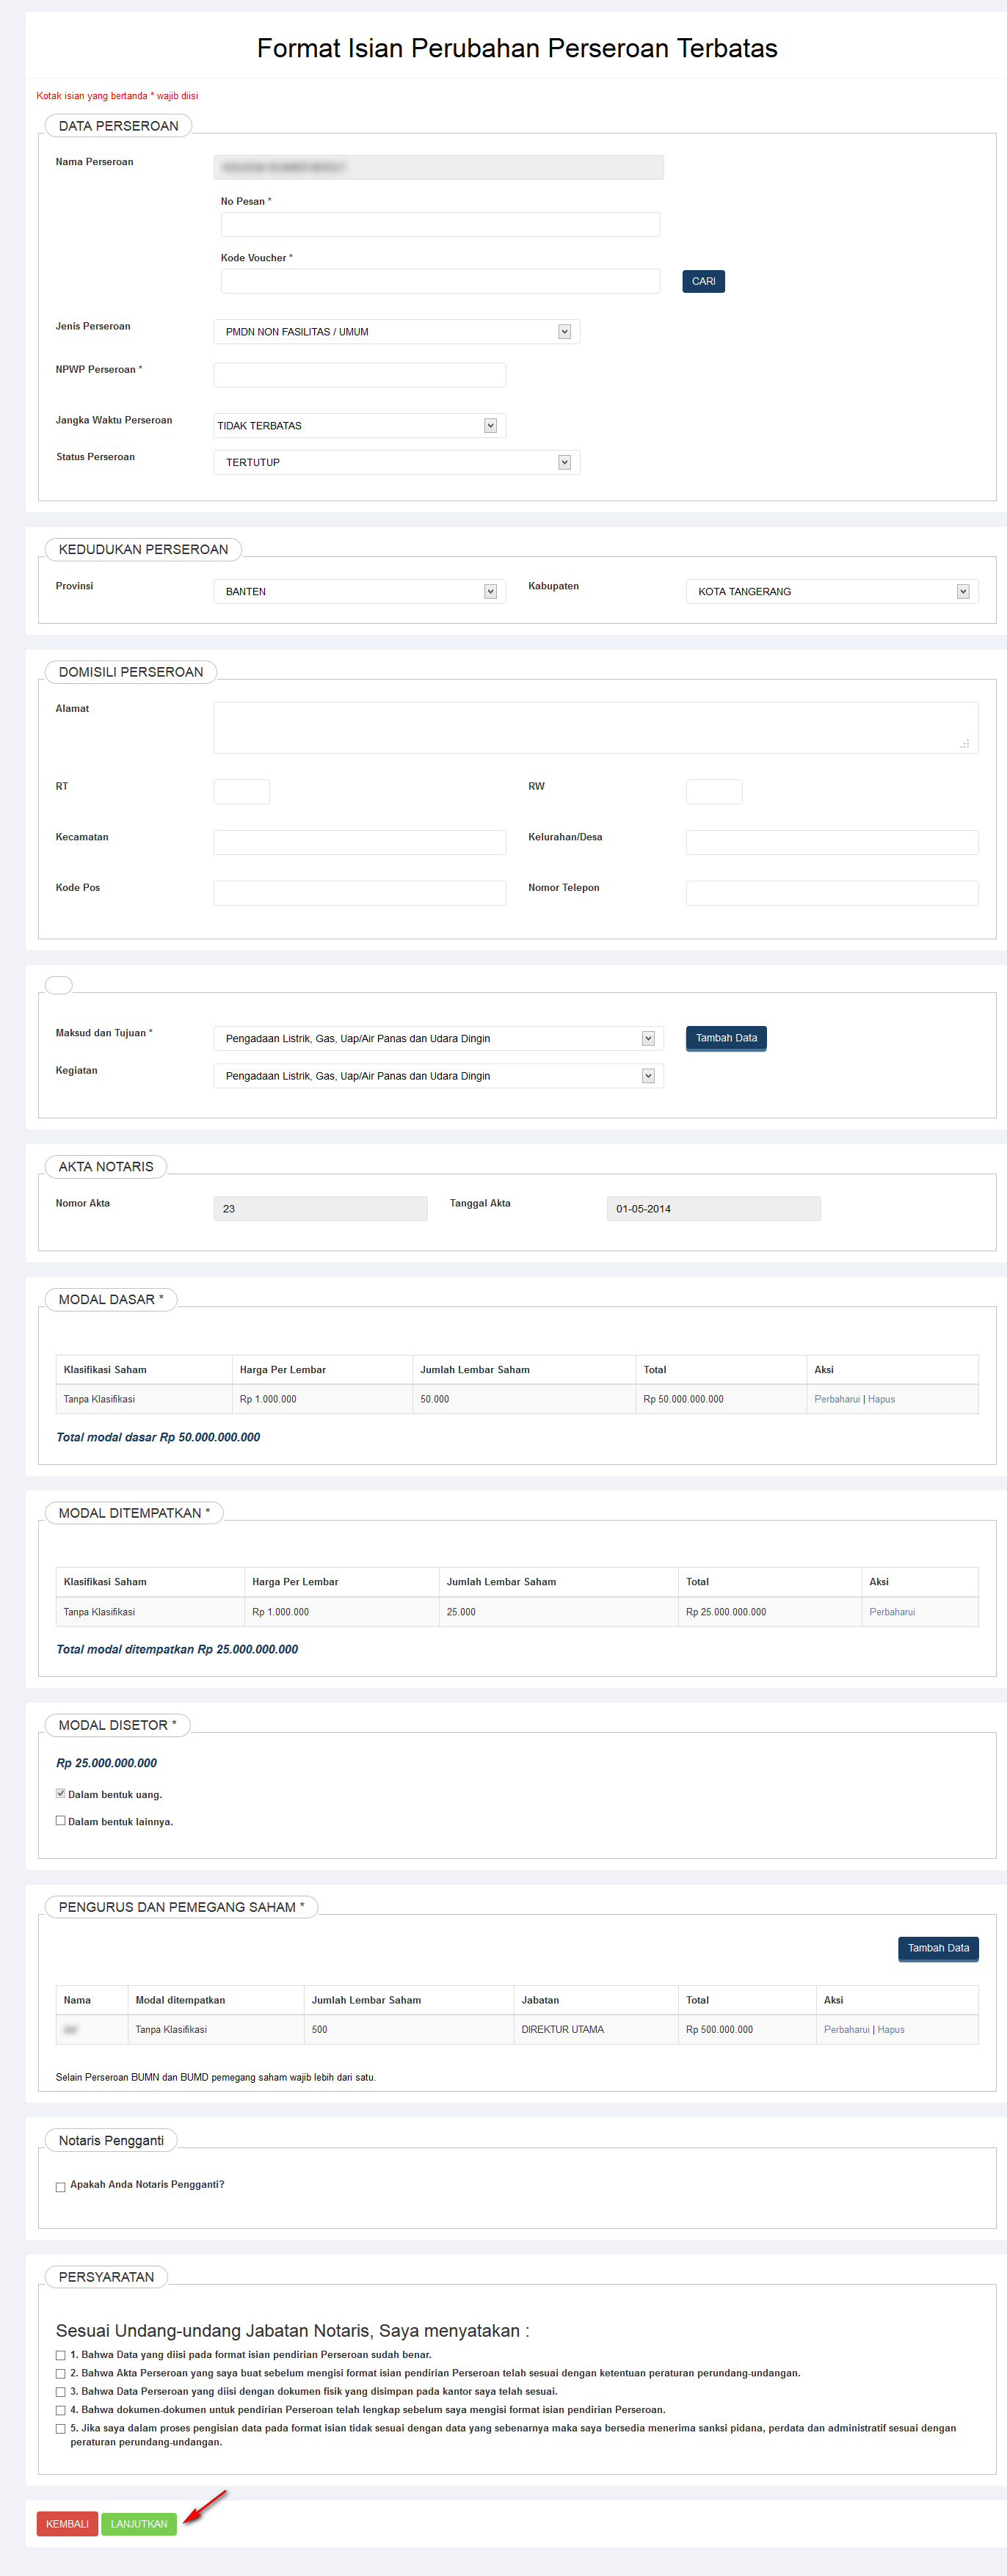The image size is (1007, 2576).
Task: Click the CARI voucher search button
Action: click(703, 281)
